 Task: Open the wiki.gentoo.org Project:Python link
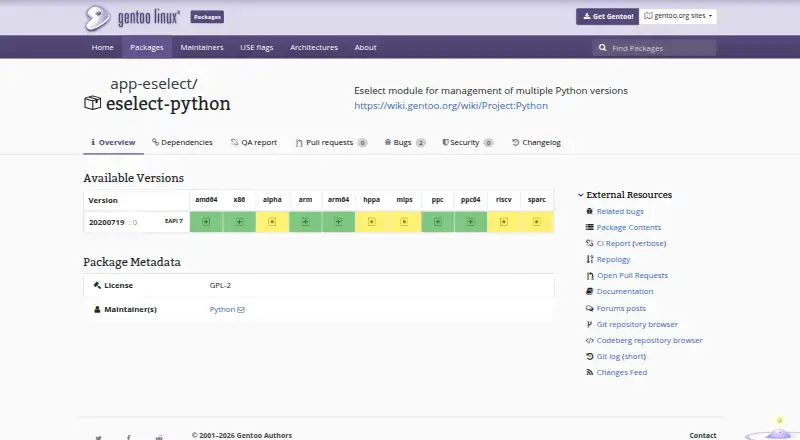[451, 106]
